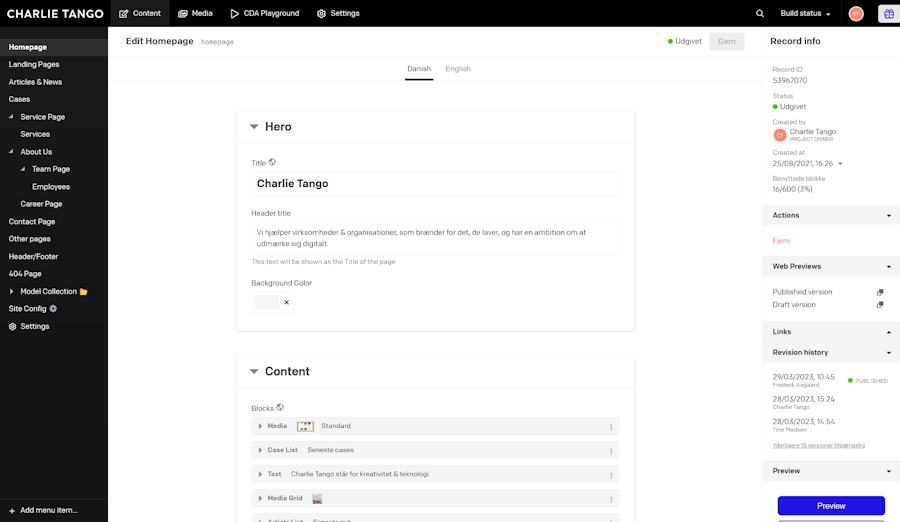
Task: Open Employees in the sidebar
Action: (x=51, y=187)
